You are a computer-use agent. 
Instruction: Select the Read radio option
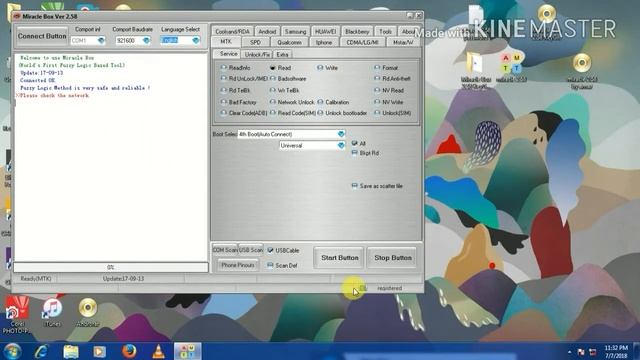tap(273, 68)
